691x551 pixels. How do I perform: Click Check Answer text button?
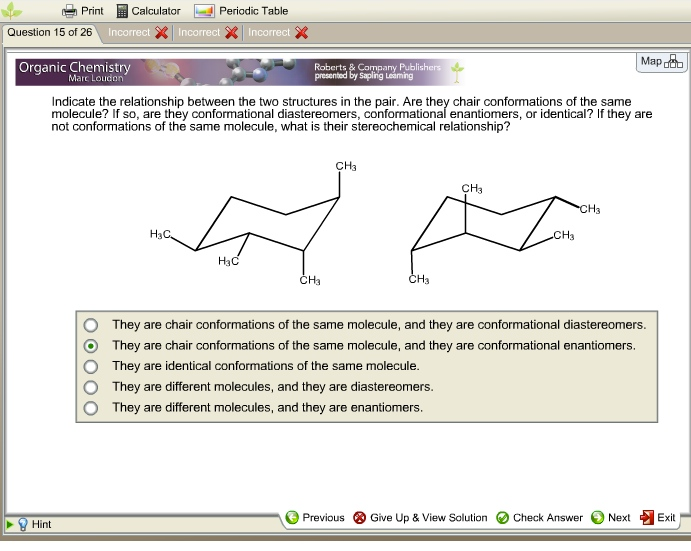pos(548,517)
